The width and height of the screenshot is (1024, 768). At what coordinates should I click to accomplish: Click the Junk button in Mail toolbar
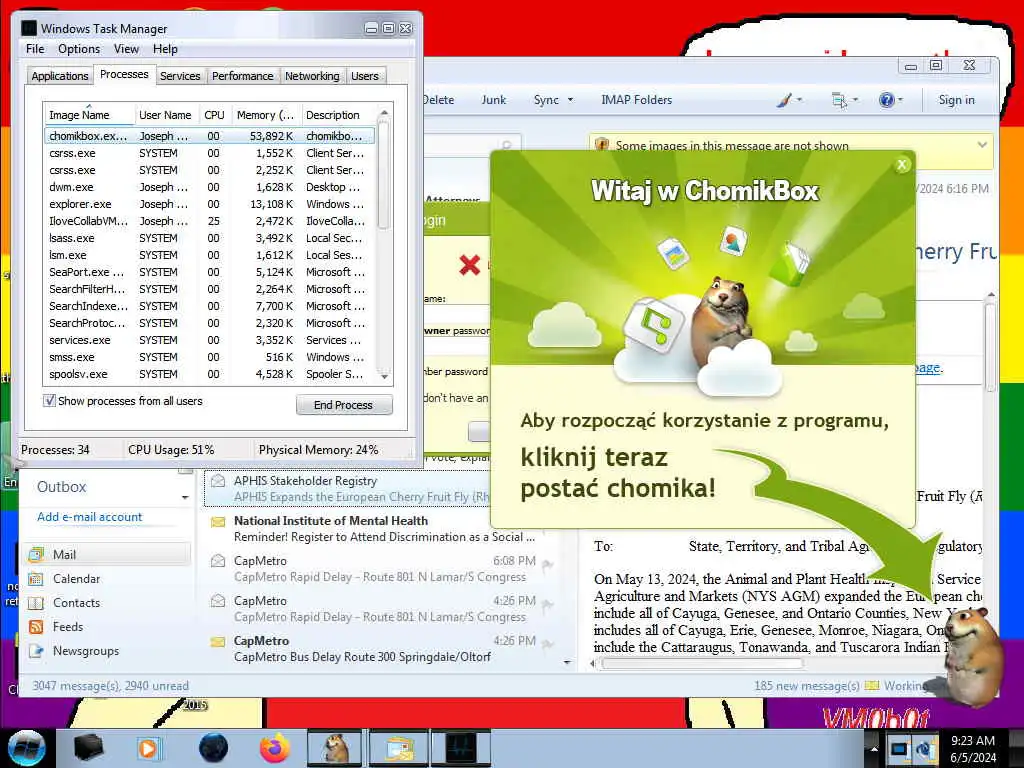(494, 100)
